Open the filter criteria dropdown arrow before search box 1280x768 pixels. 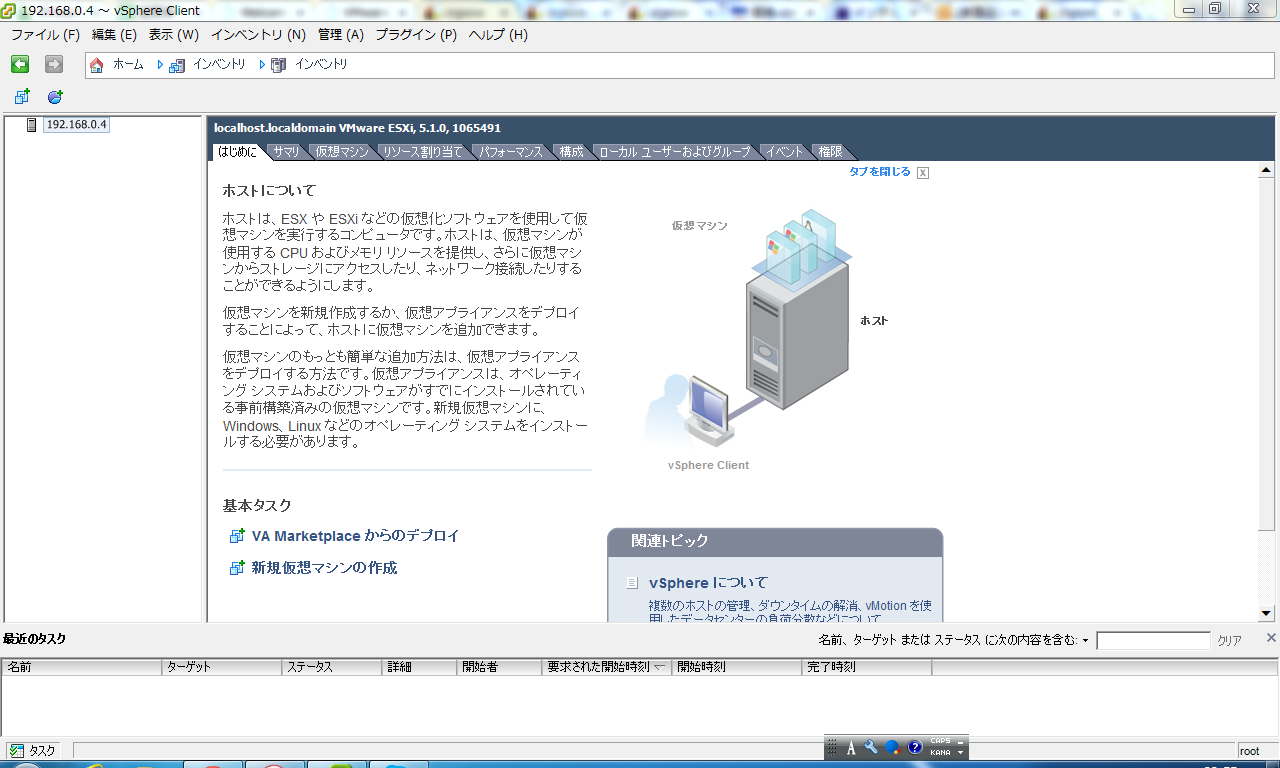(1086, 640)
